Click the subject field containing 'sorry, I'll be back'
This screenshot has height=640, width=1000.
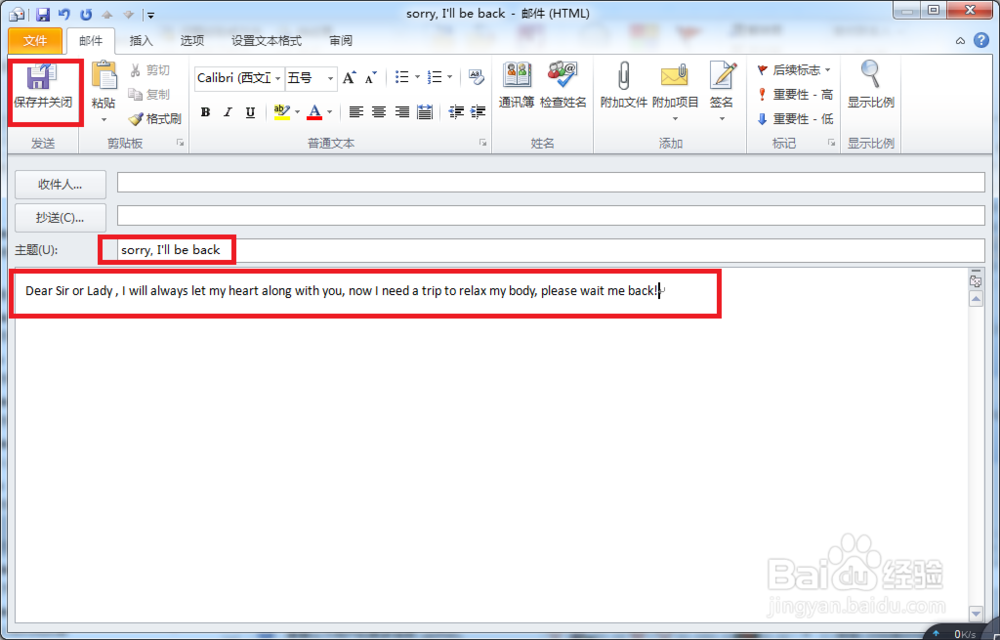(551, 250)
